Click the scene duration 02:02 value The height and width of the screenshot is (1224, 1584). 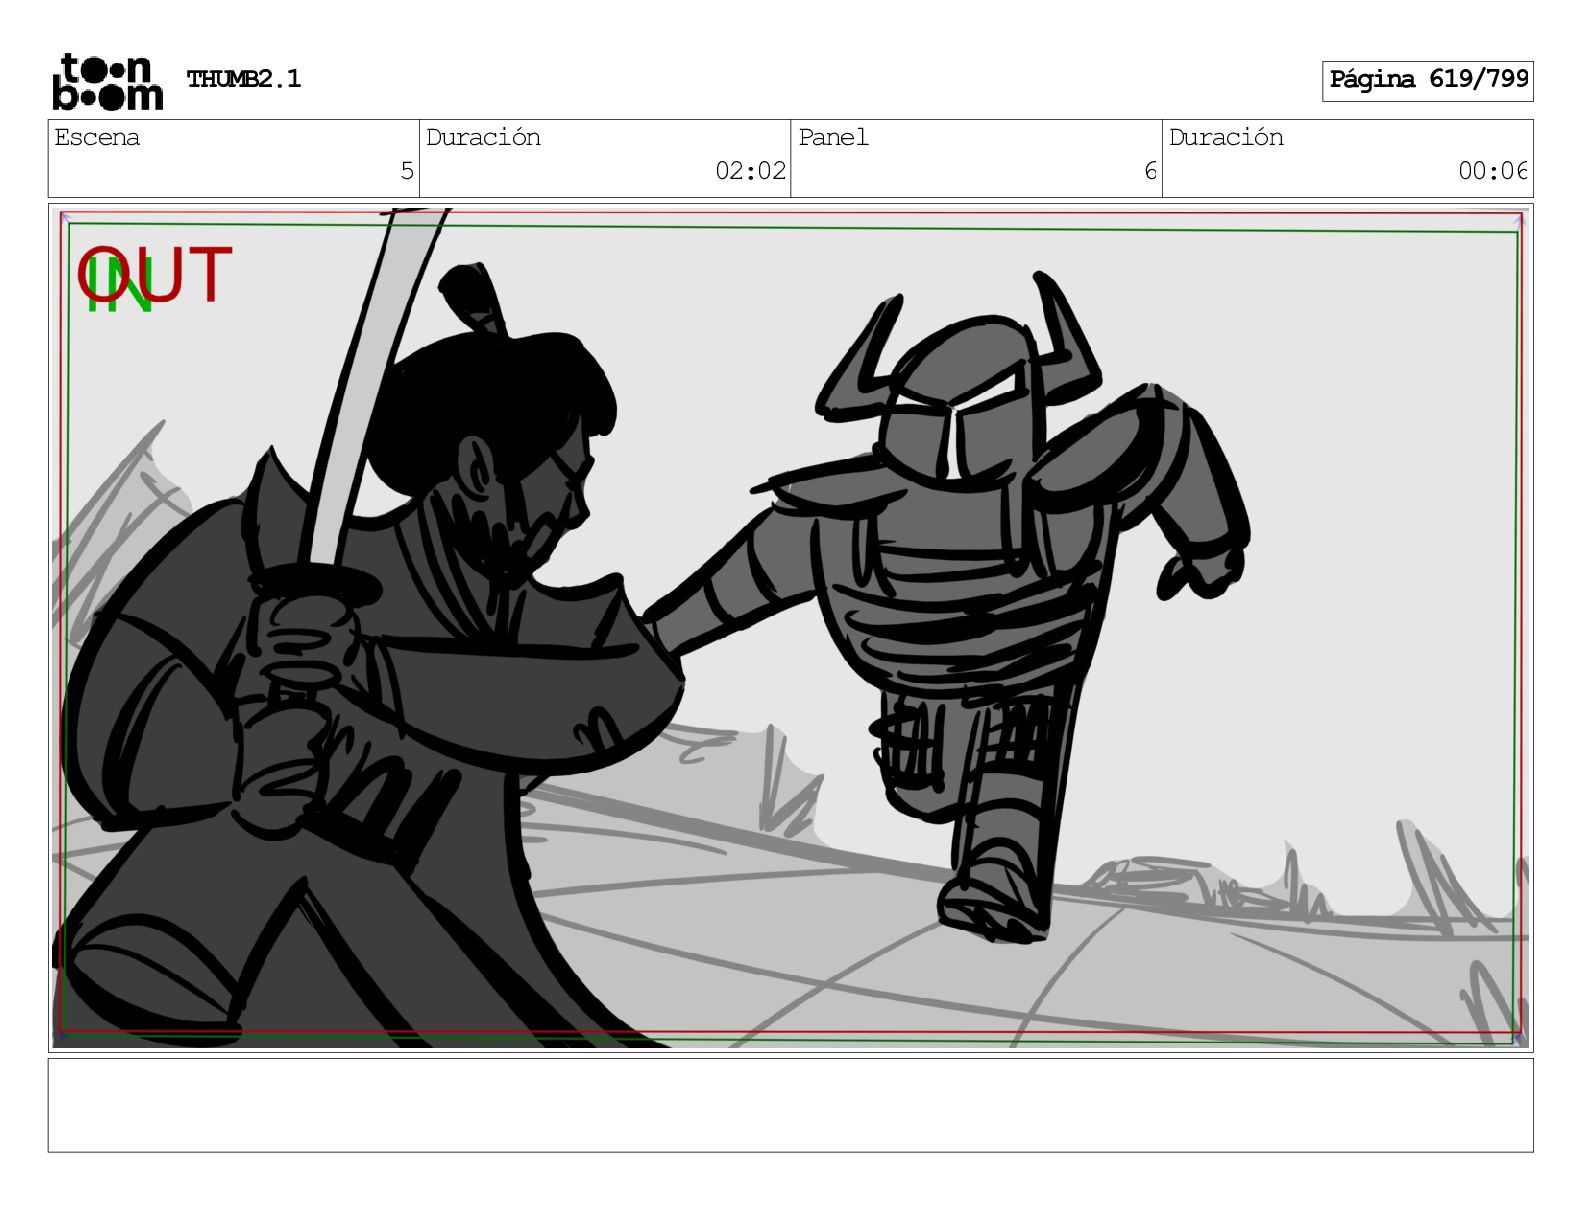click(x=751, y=171)
